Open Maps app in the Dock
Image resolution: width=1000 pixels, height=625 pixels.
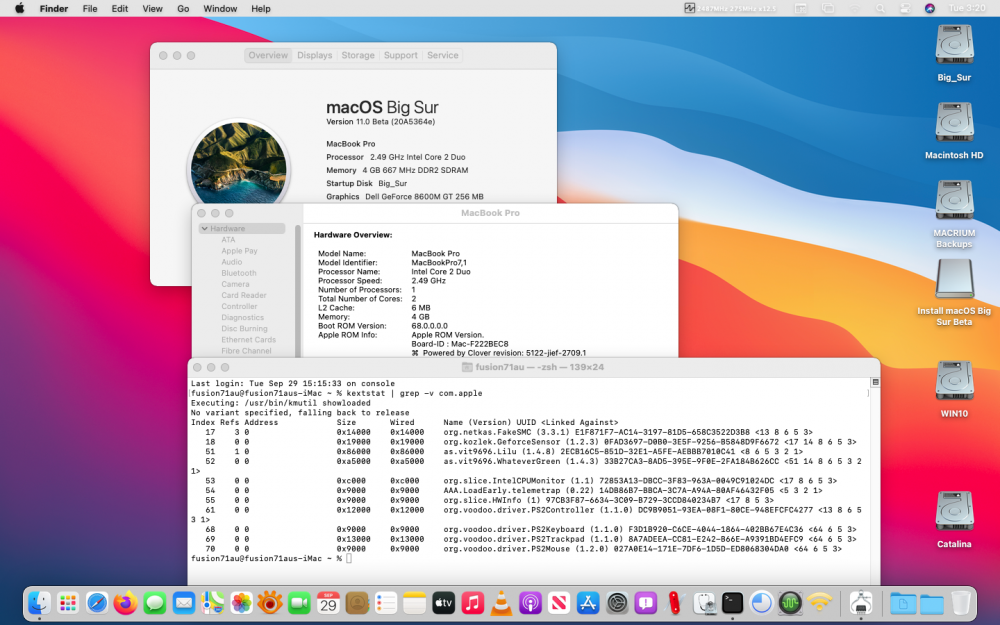212,603
